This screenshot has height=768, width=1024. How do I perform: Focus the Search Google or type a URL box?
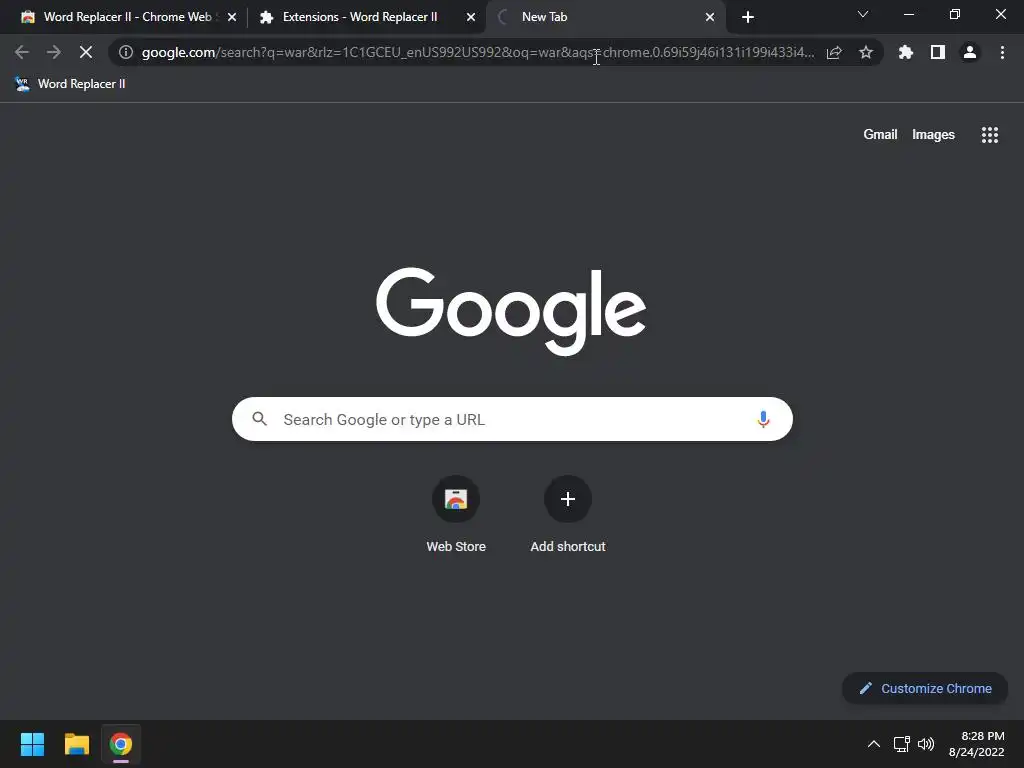pyautogui.click(x=512, y=419)
